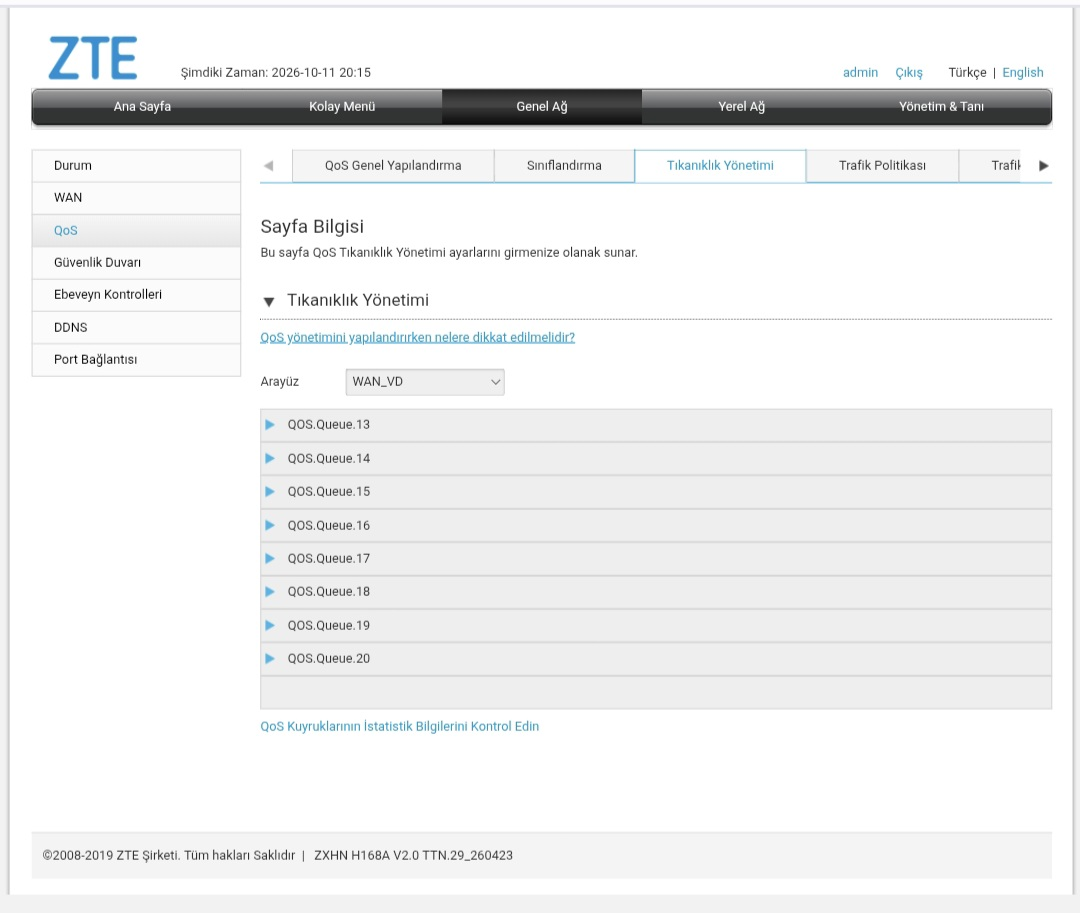Open WAN in the sidebar

pyautogui.click(x=136, y=198)
